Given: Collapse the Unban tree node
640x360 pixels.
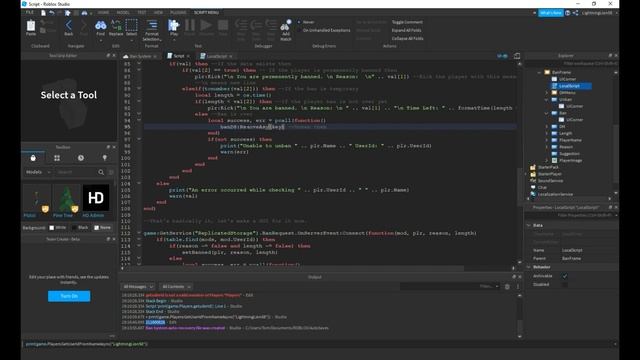Looking at the screenshot, I should [x=547, y=100].
